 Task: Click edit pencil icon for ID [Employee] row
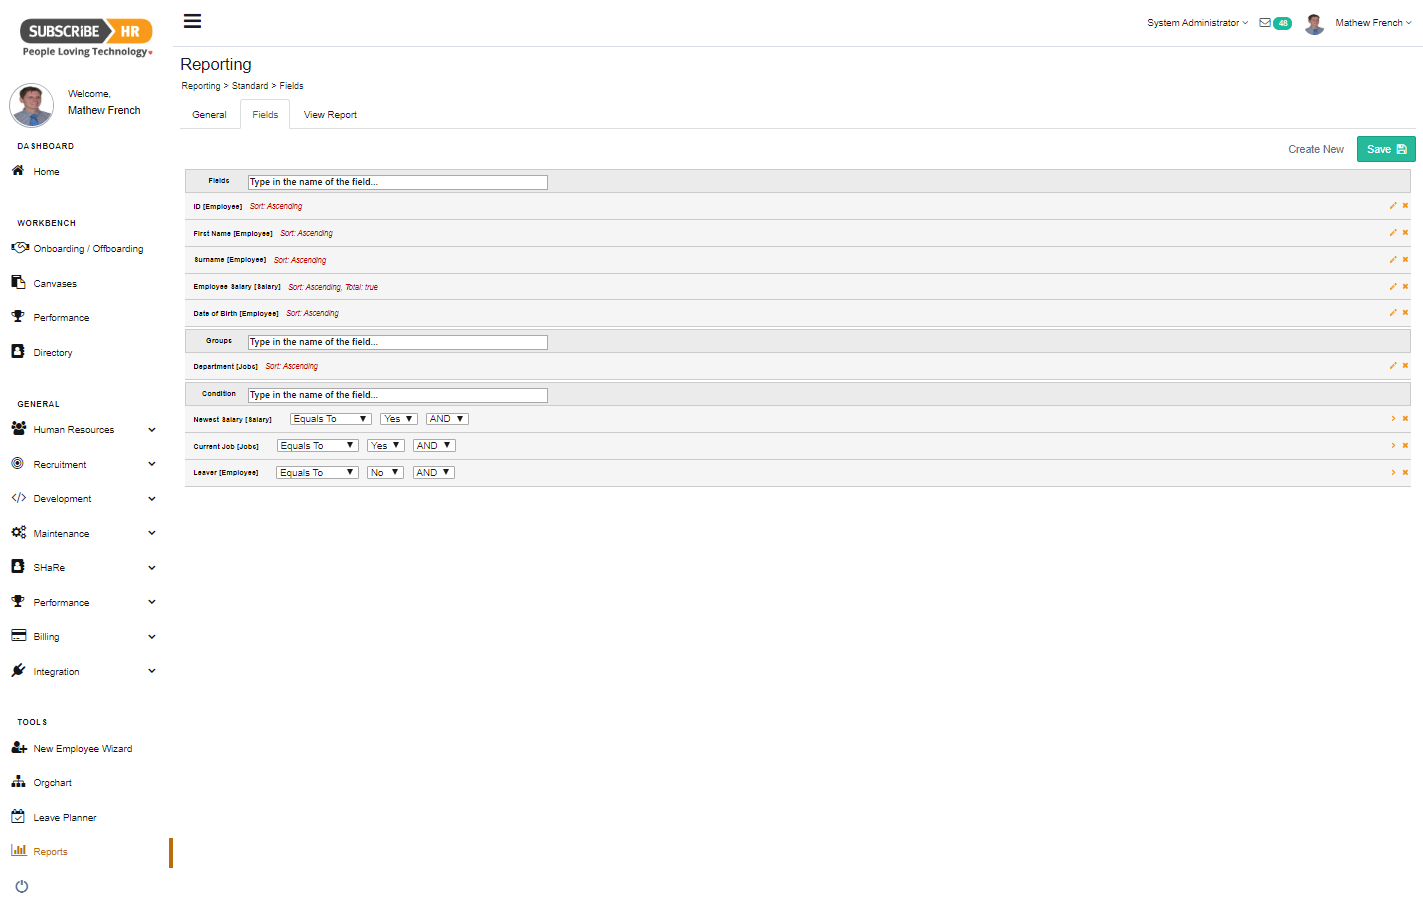pyautogui.click(x=1392, y=206)
